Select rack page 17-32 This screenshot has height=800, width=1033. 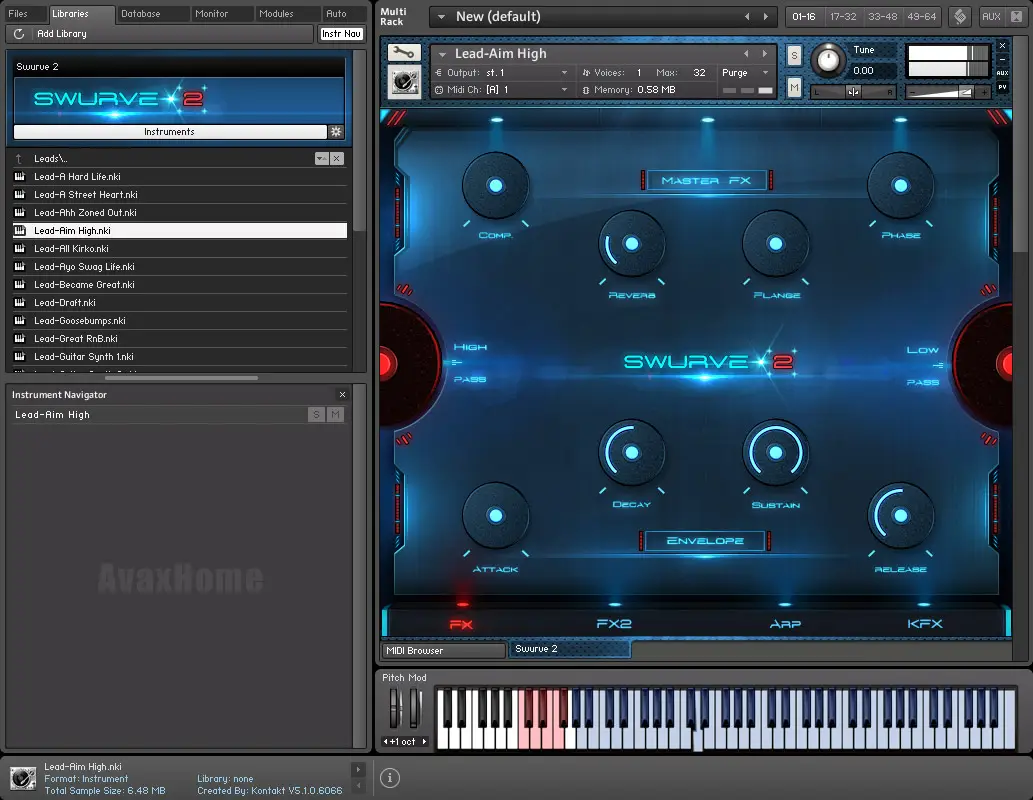843,16
